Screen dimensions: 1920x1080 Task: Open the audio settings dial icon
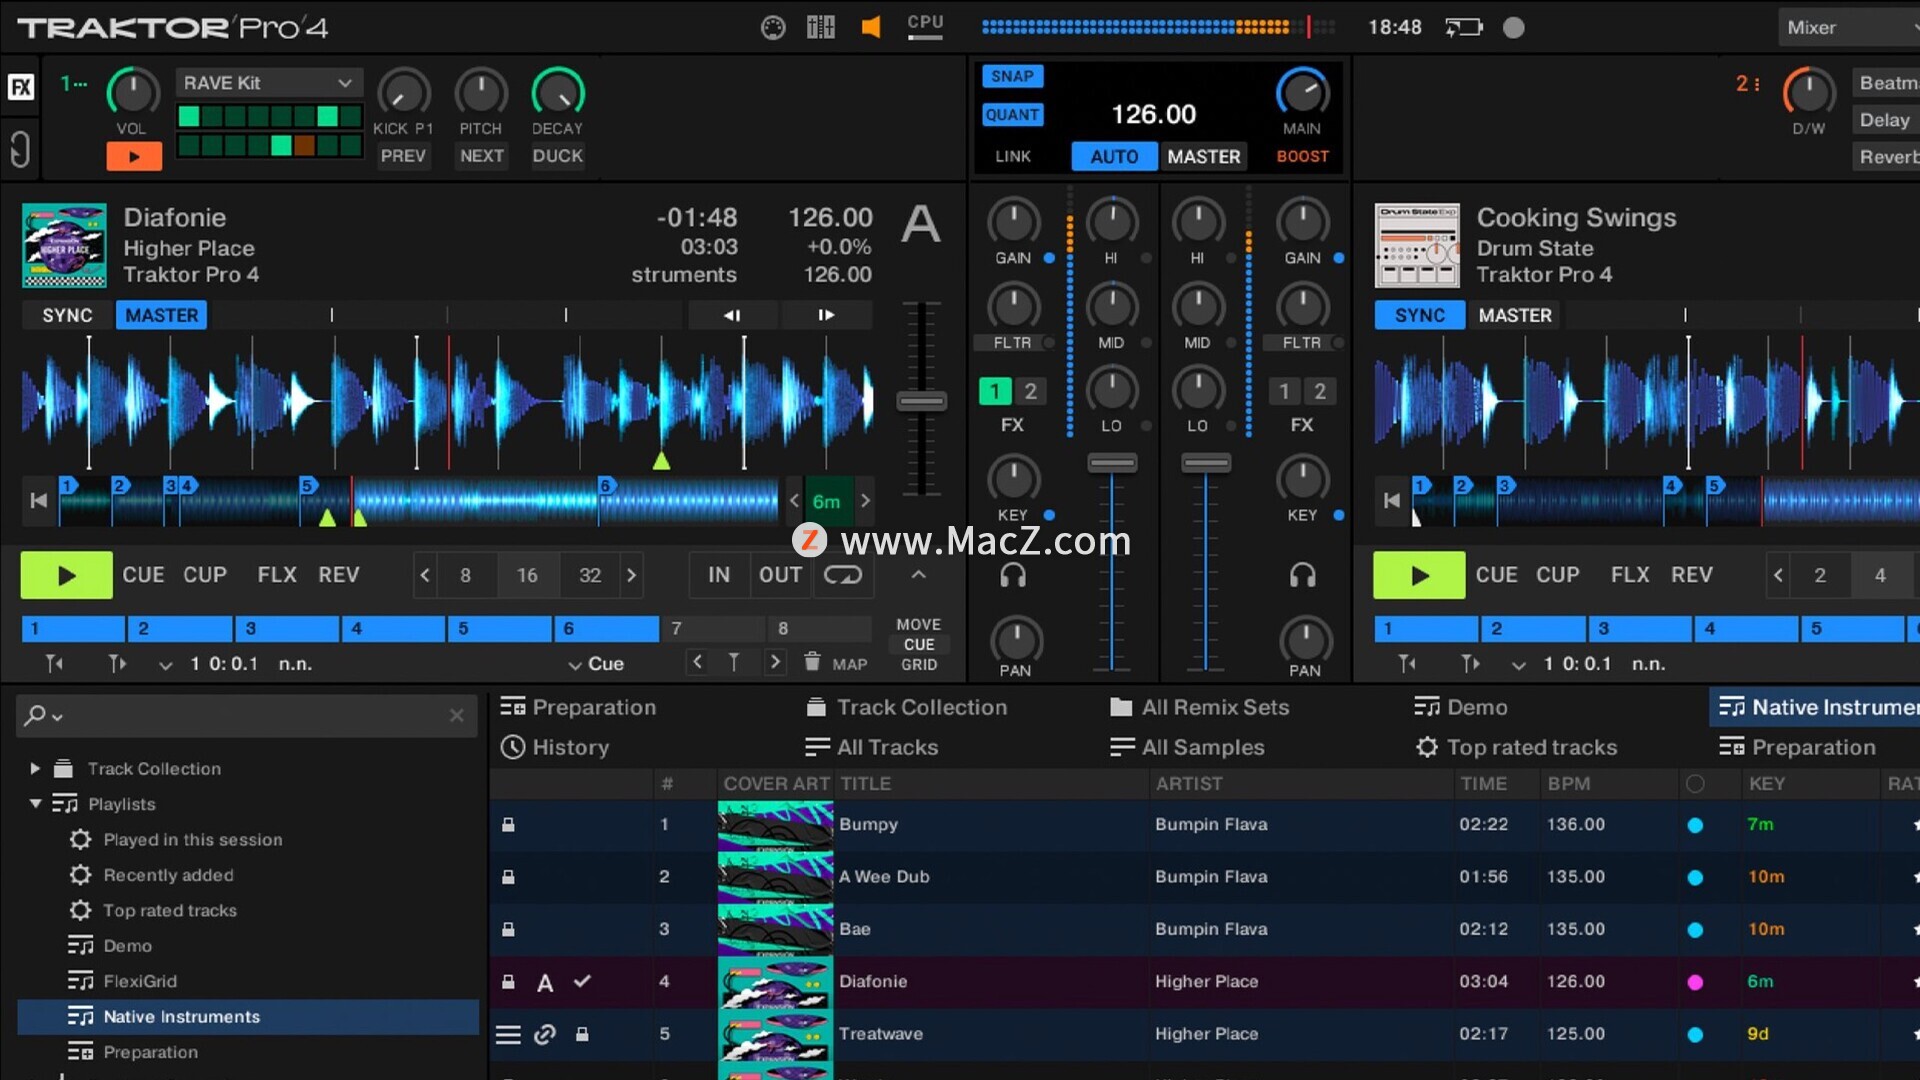click(773, 28)
